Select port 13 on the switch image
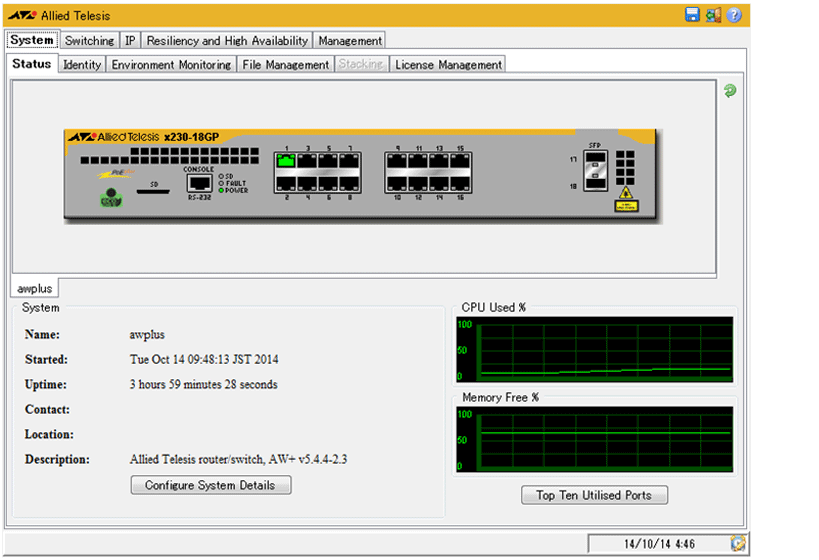 point(439,160)
